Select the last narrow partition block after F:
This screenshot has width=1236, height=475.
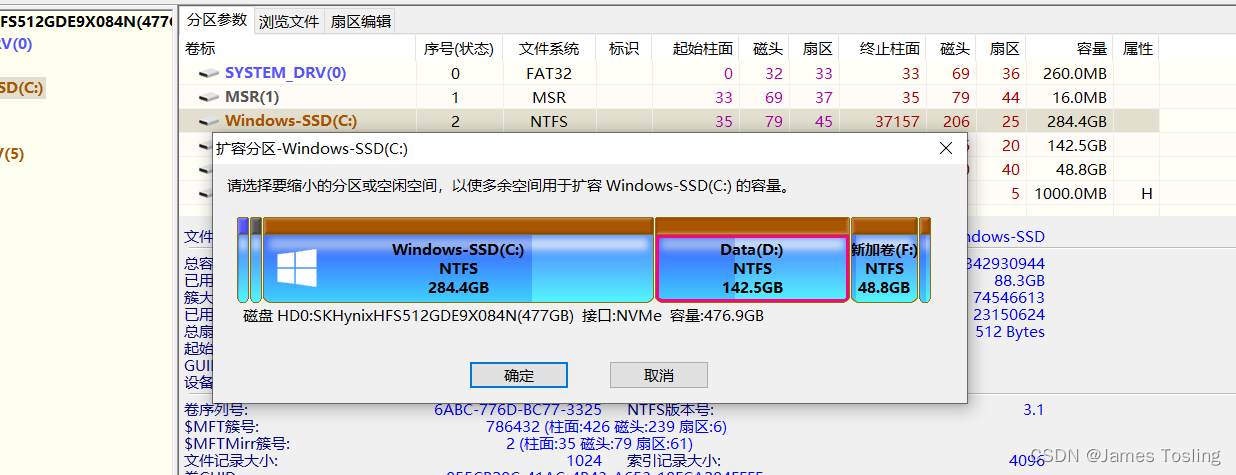pyautogui.click(x=925, y=259)
